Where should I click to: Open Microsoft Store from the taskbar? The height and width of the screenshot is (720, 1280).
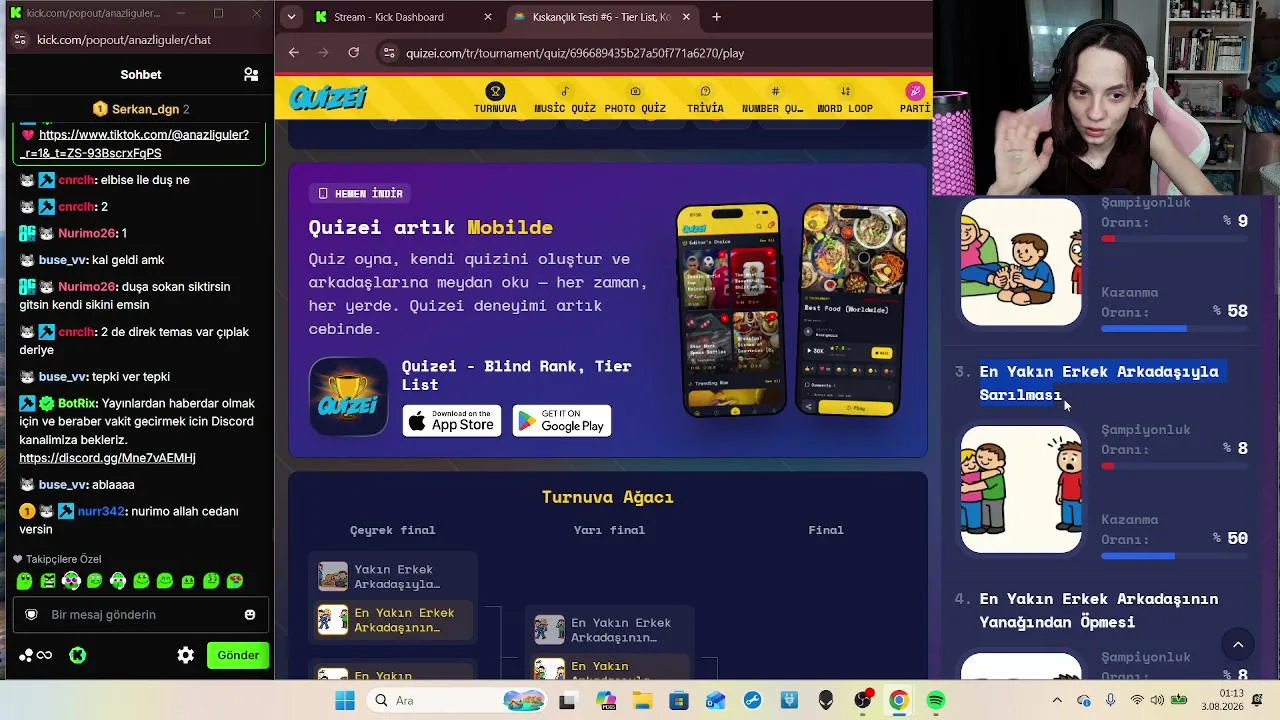point(679,701)
